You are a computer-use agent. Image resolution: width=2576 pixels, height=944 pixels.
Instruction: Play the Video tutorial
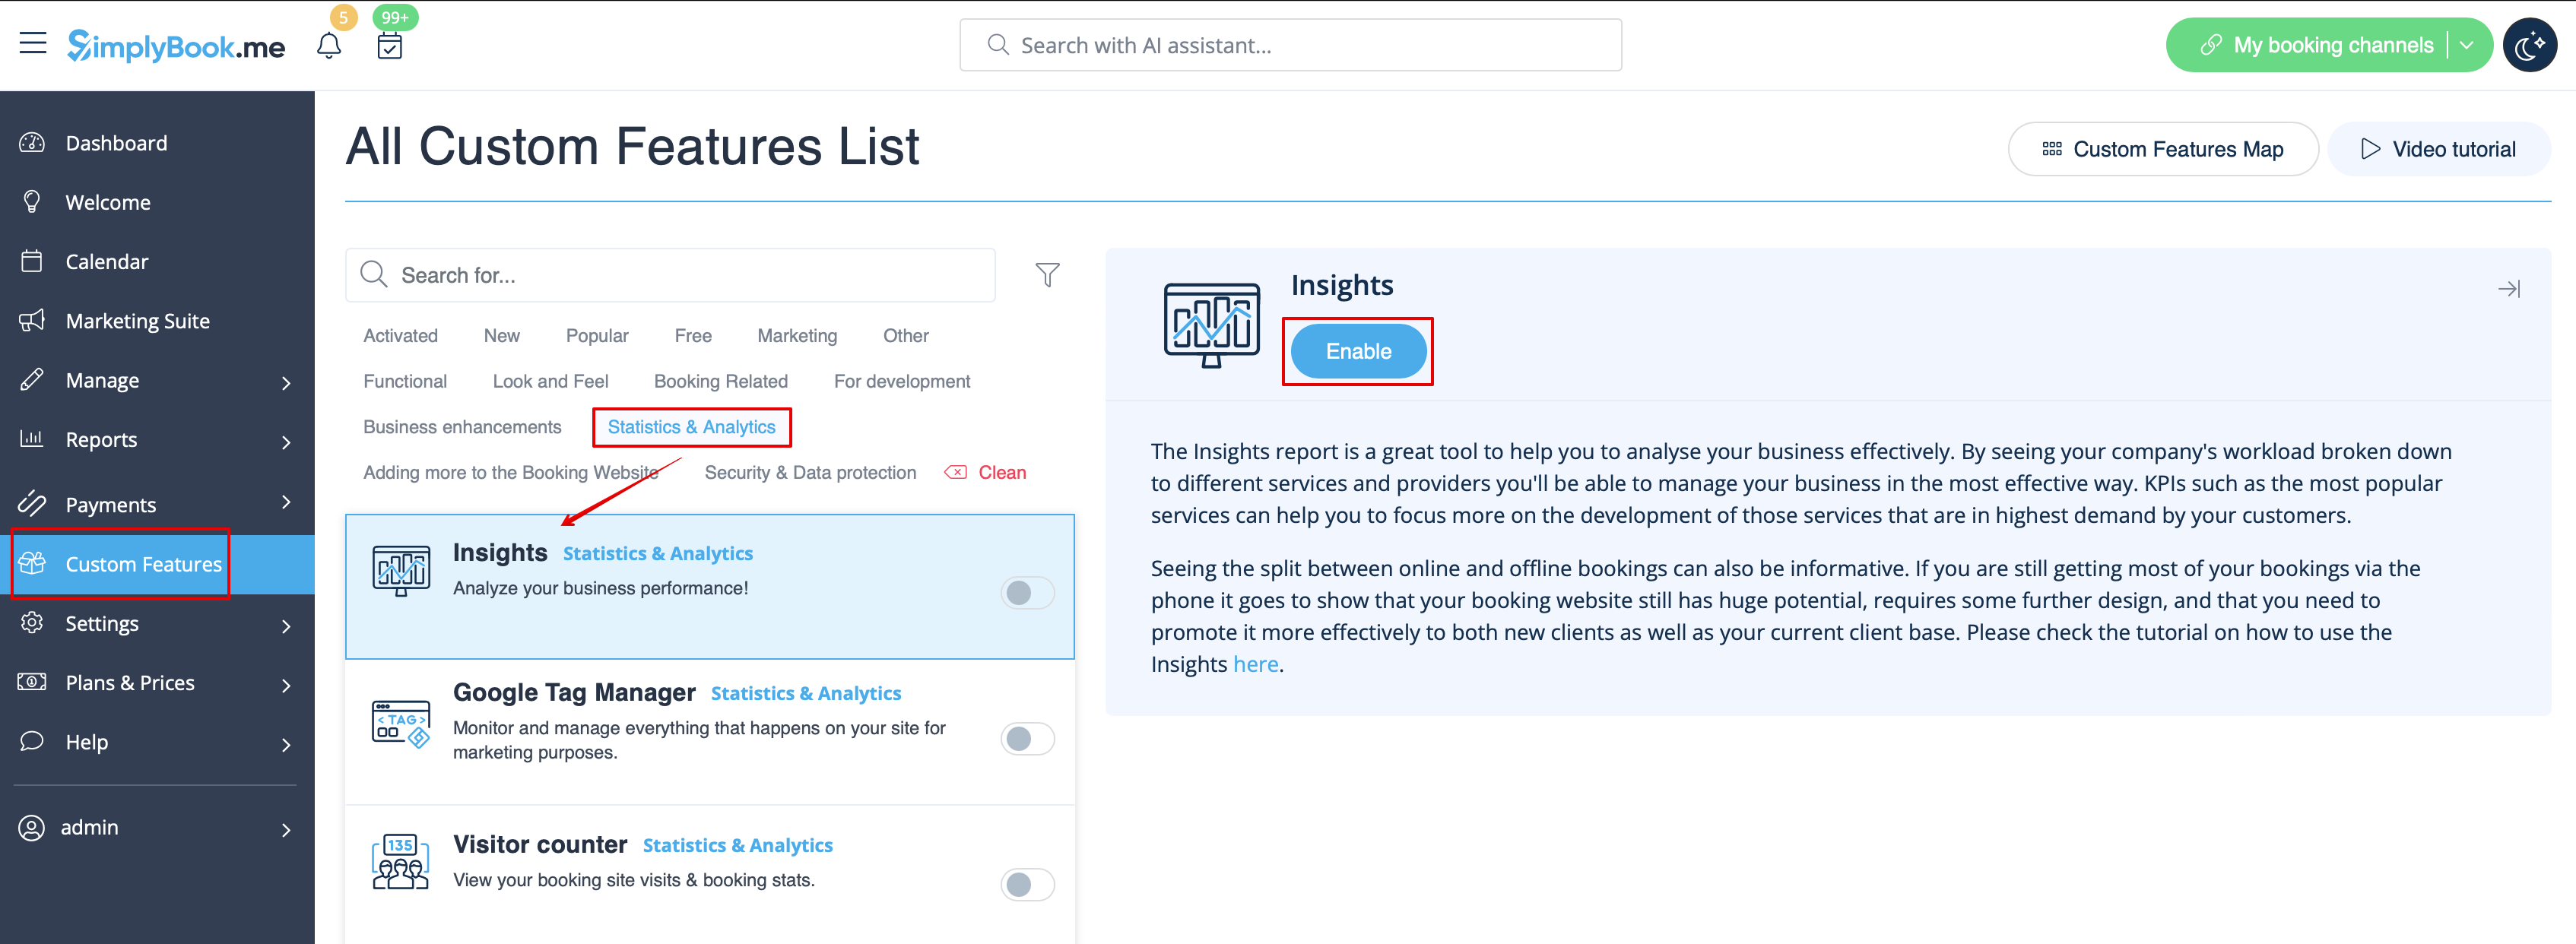point(2439,149)
